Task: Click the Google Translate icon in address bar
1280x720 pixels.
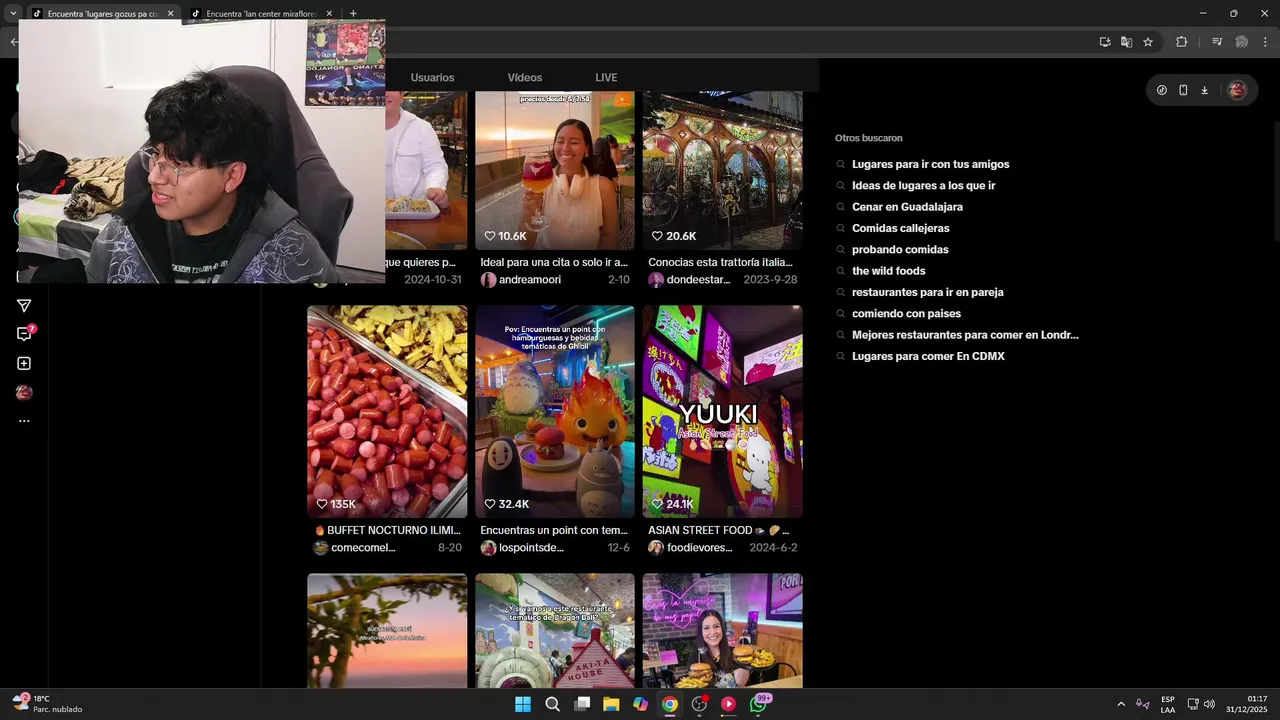Action: (x=1126, y=42)
